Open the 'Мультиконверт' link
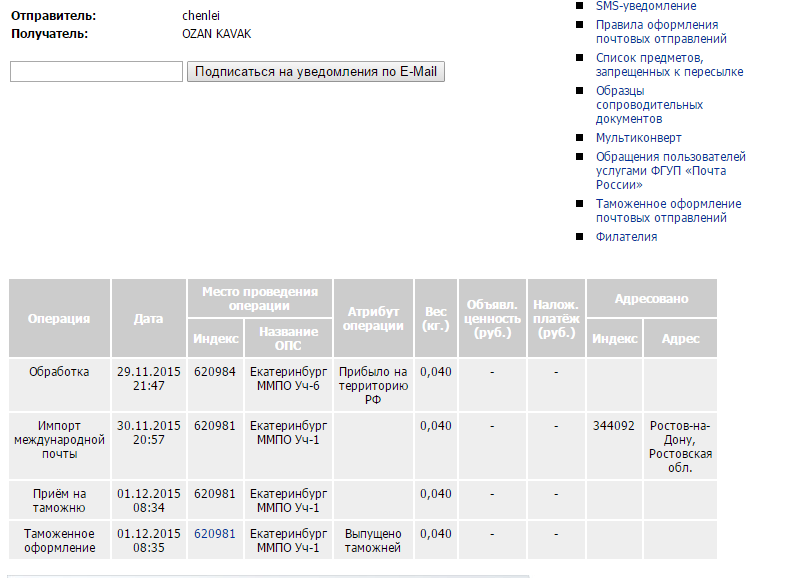This screenshot has width=790, height=578. point(638,138)
